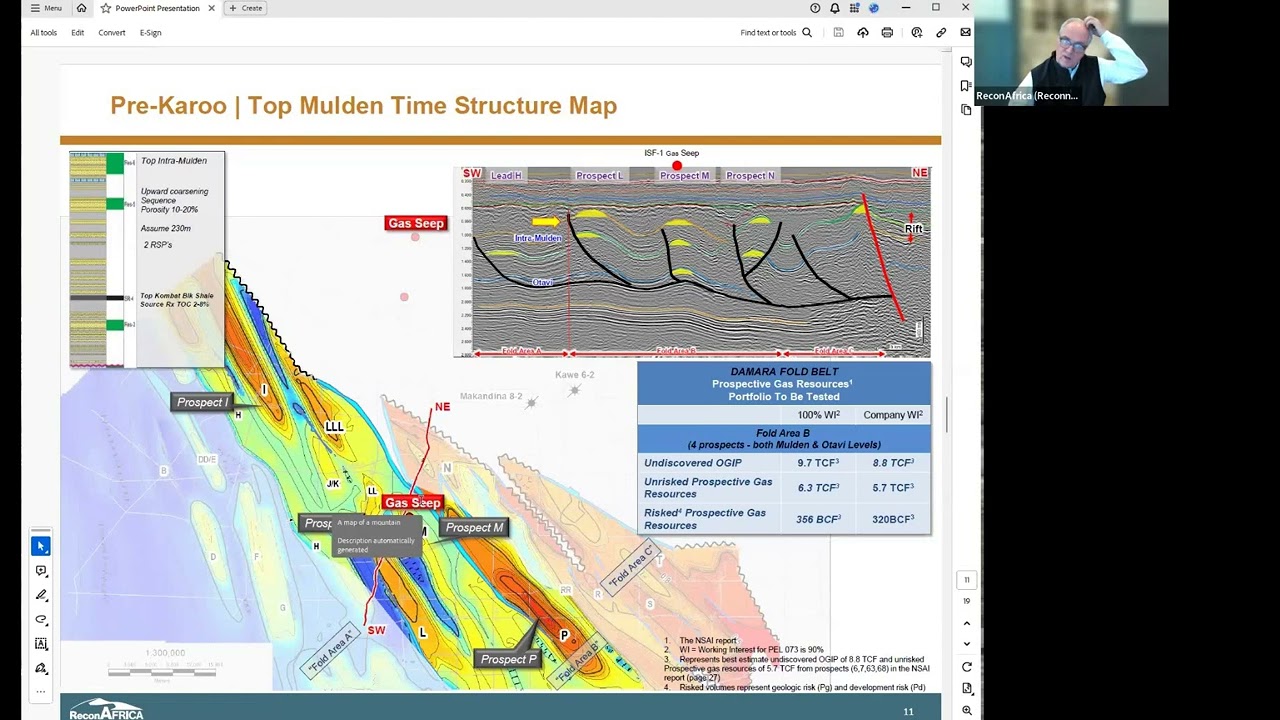1280x720 pixels.
Task: Print the document using printer icon
Action: 887,33
